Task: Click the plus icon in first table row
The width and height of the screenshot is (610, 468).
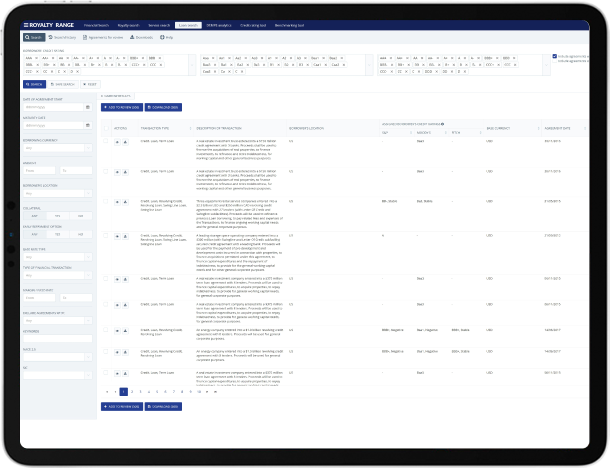Action: (x=118, y=143)
